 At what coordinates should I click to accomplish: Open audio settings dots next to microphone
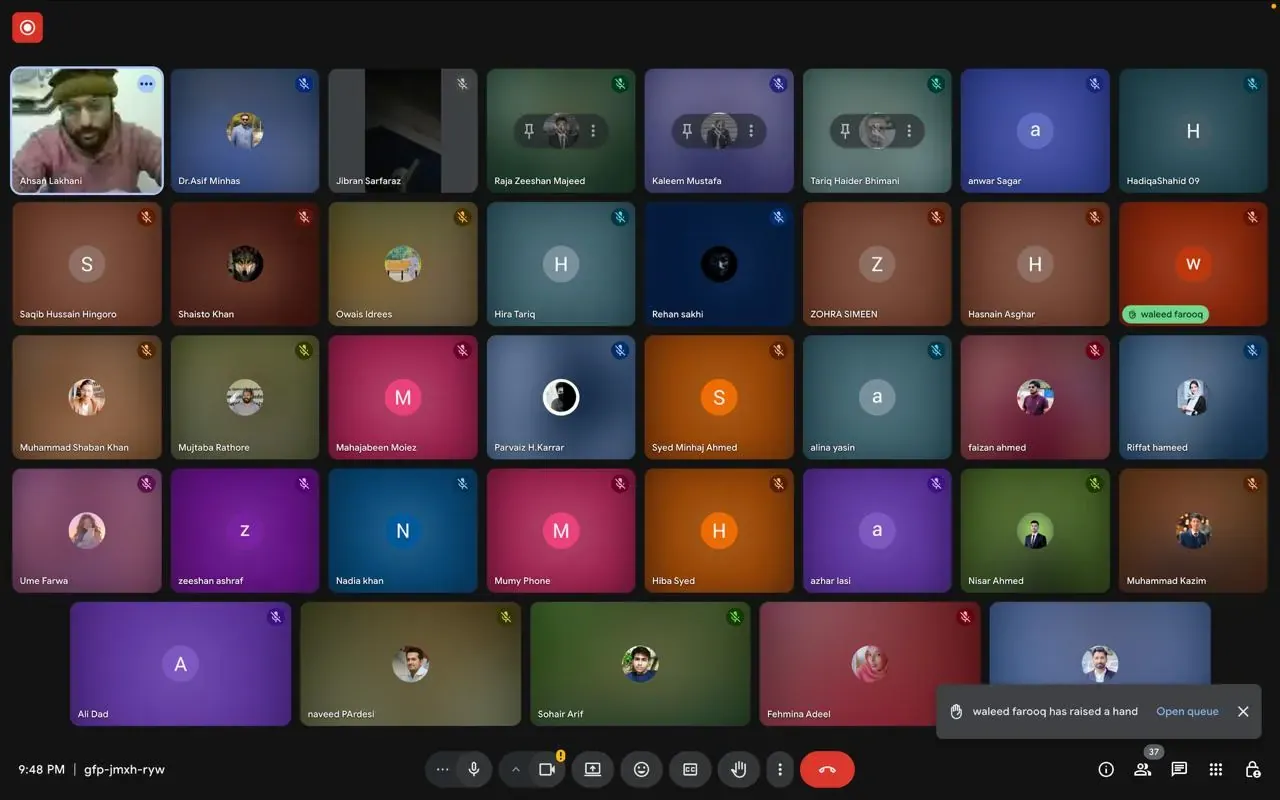tap(442, 769)
